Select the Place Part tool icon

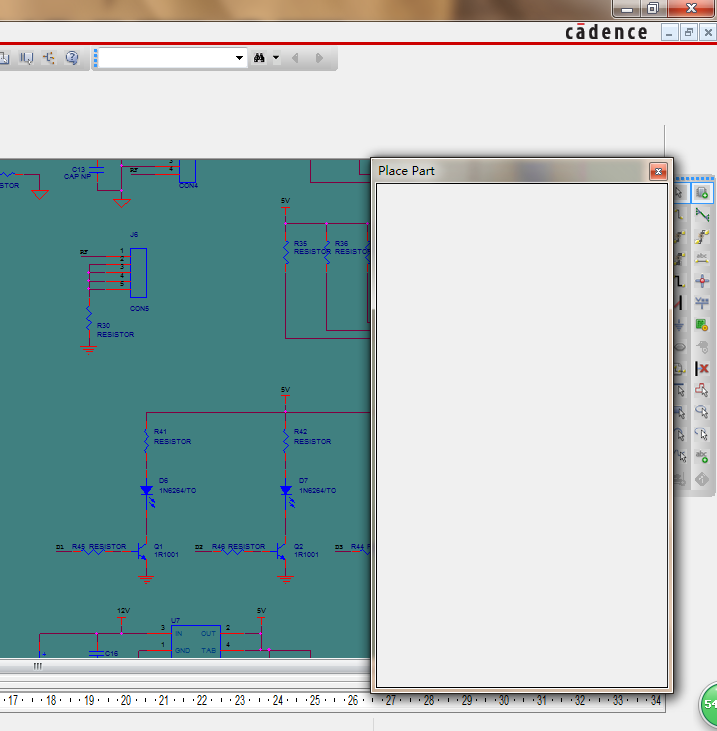coord(702,192)
